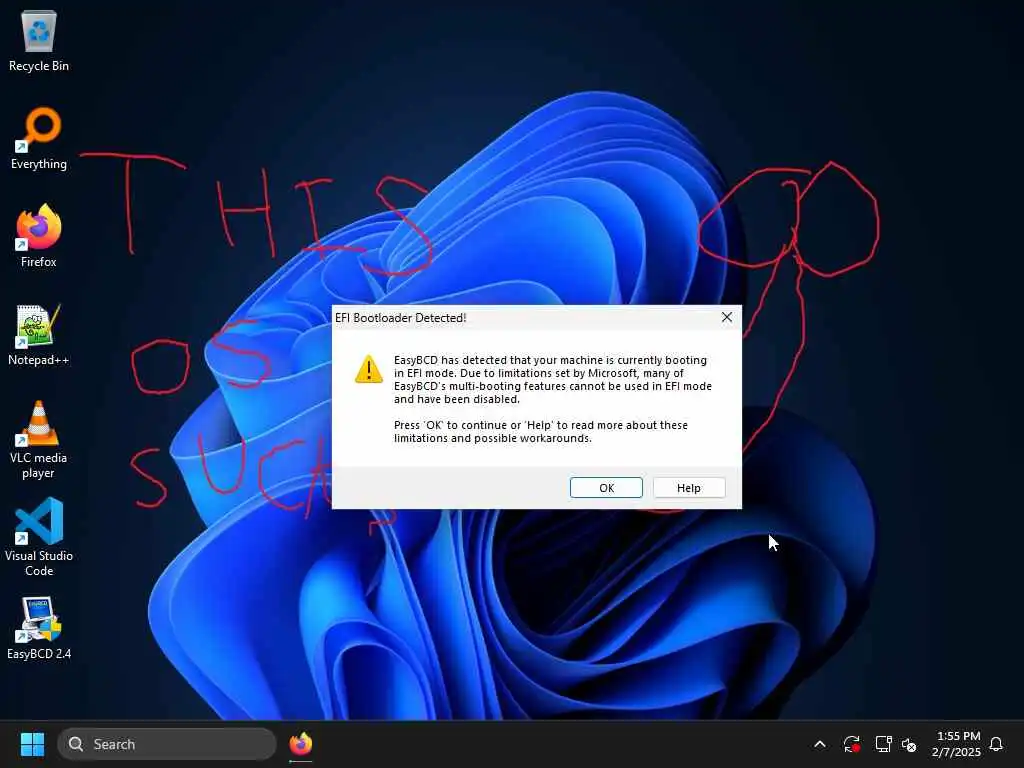1024x768 pixels.
Task: Open the clock showing 1:55 PM
Action: pos(957,744)
